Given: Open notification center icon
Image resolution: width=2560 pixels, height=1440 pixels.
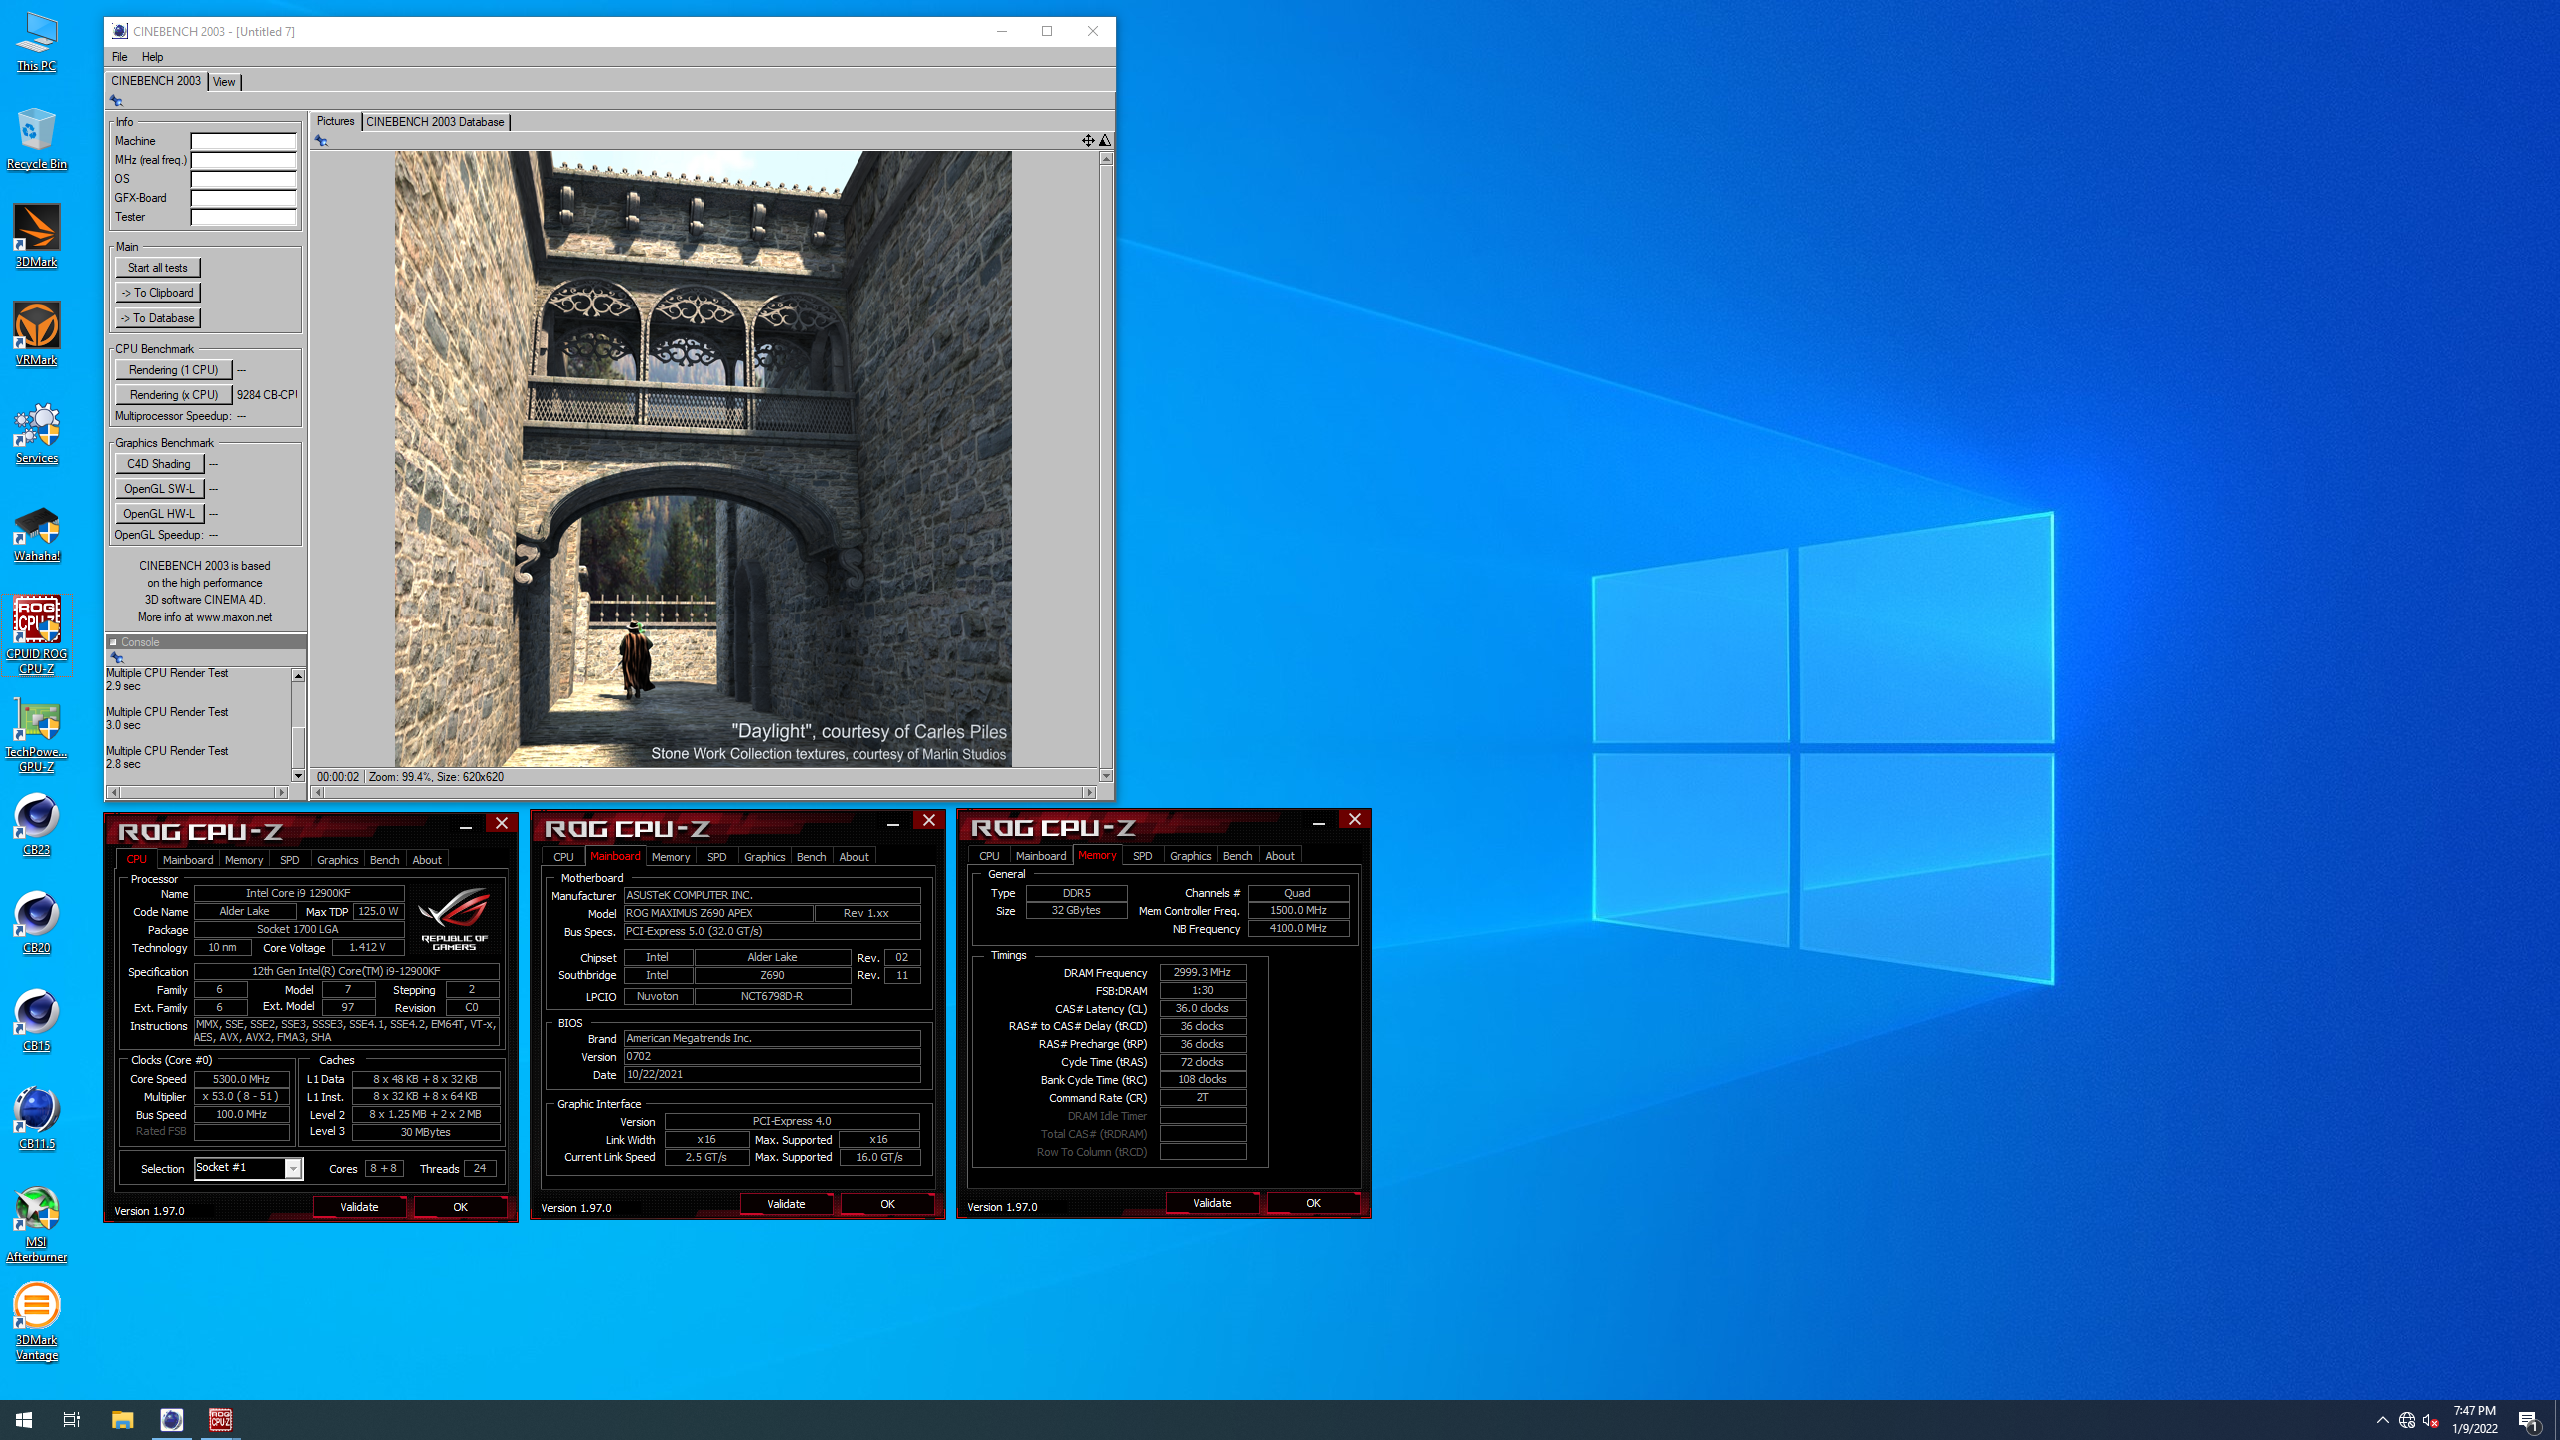Looking at the screenshot, I should (2528, 1420).
